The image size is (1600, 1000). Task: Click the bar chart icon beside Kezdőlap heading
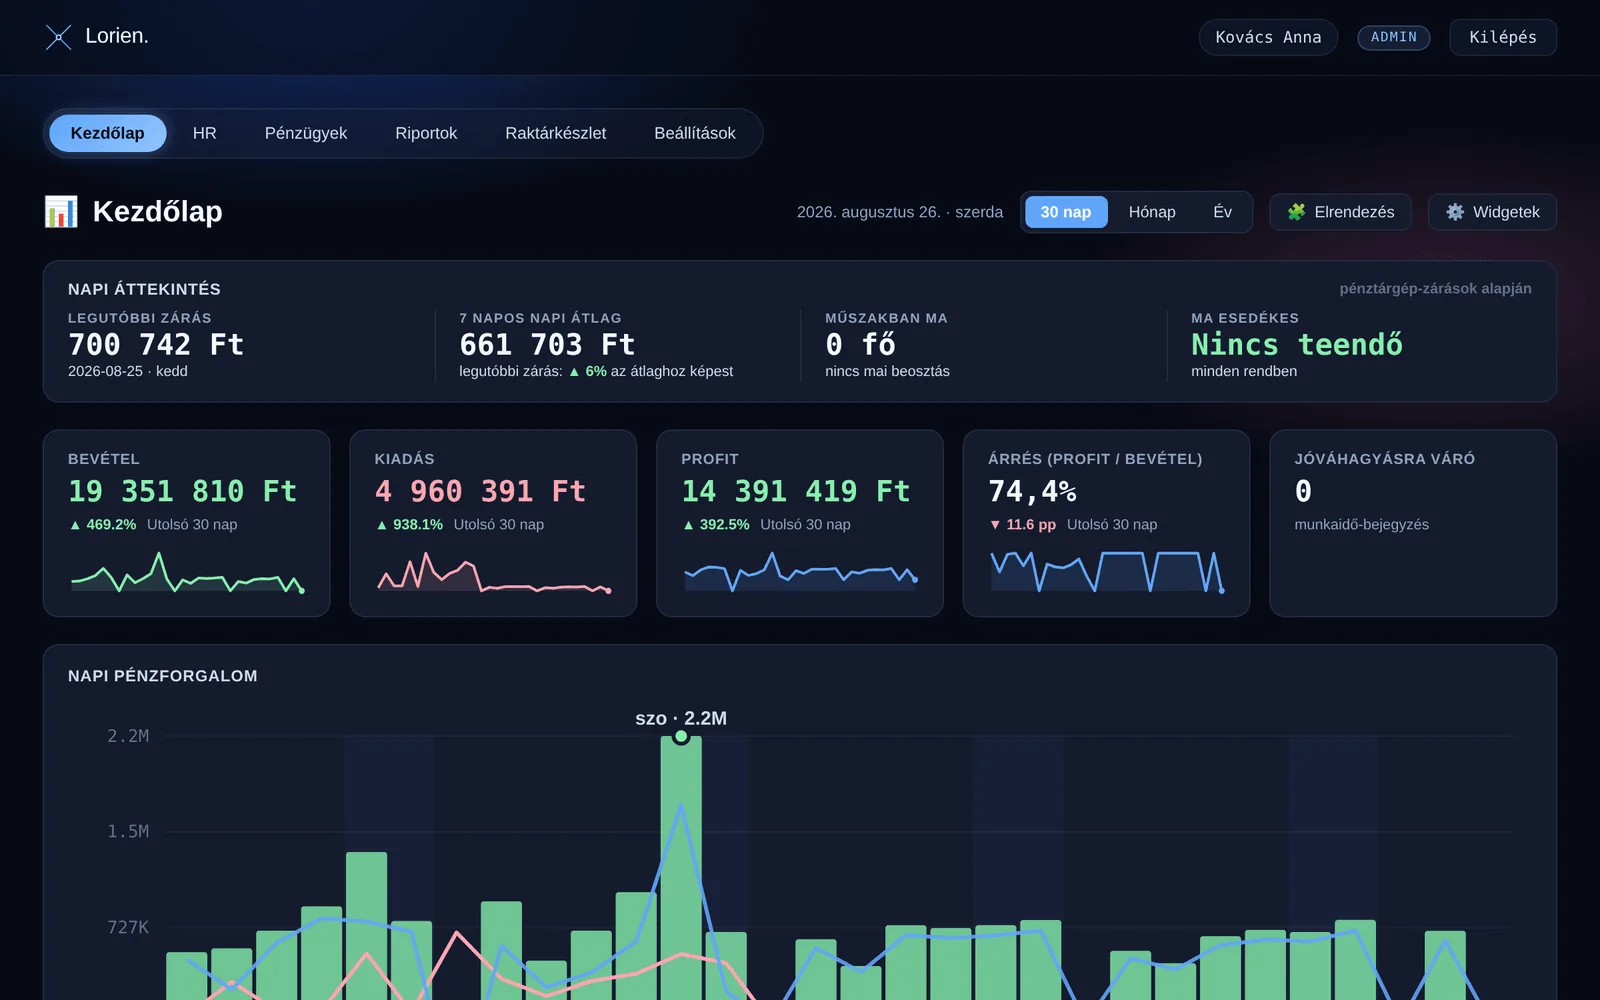pyautogui.click(x=61, y=212)
